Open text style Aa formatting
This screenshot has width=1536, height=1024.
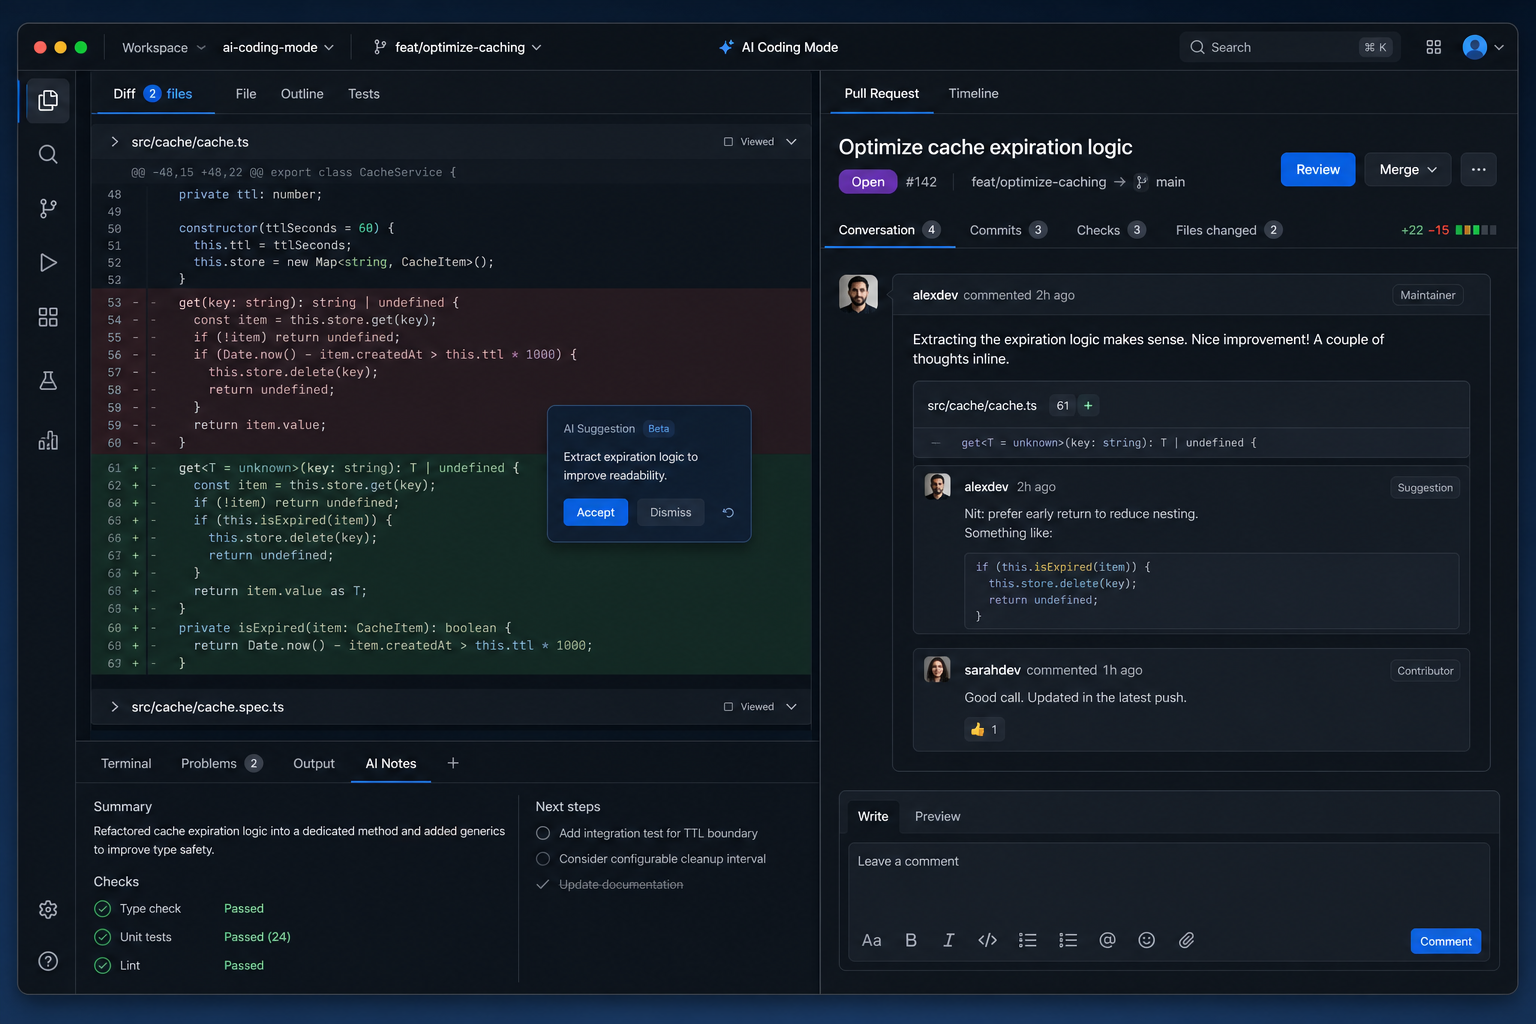pyautogui.click(x=871, y=940)
